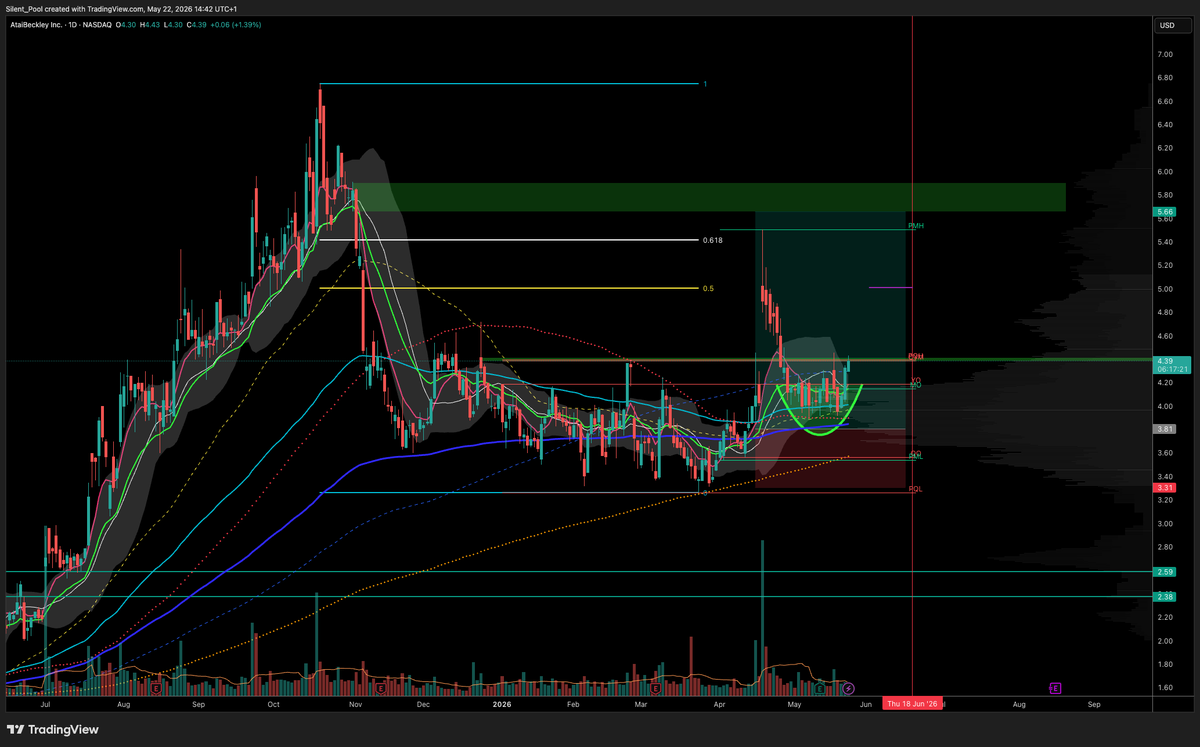Click the PQL level label
Screen dimensions: 1200x747
coord(915,489)
